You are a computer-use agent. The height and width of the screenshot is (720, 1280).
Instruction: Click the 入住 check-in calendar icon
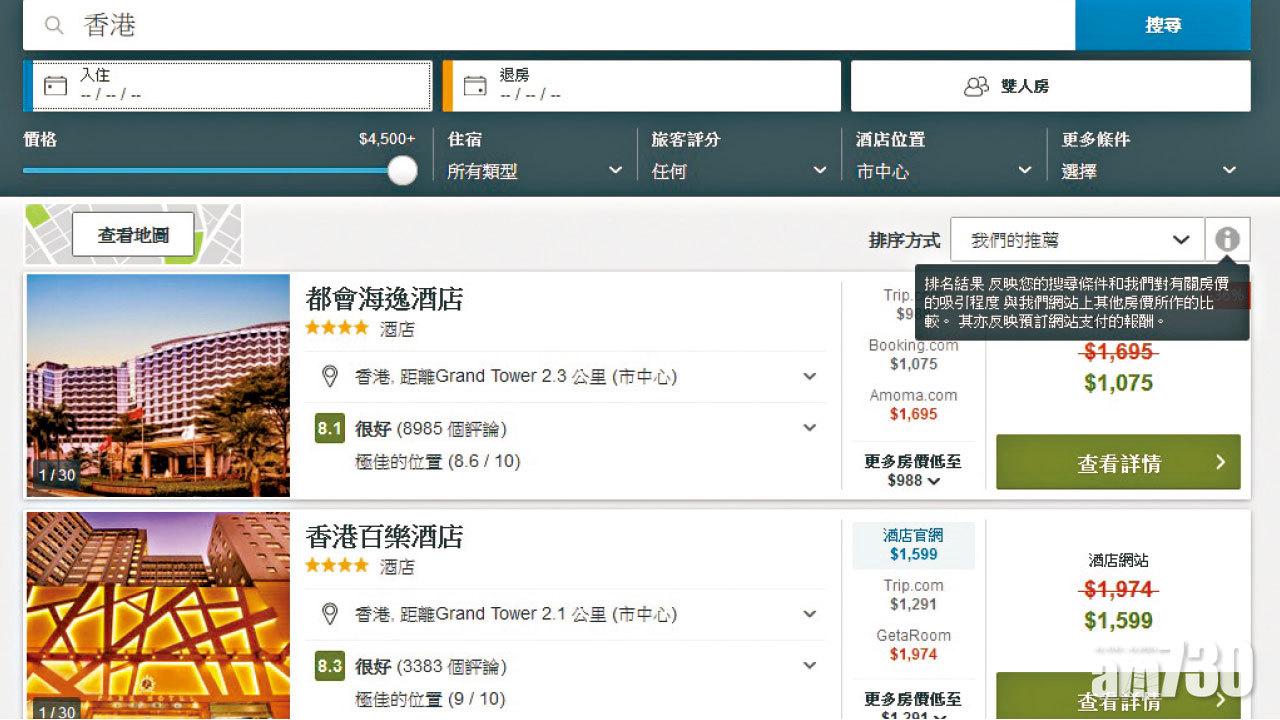(x=55, y=85)
